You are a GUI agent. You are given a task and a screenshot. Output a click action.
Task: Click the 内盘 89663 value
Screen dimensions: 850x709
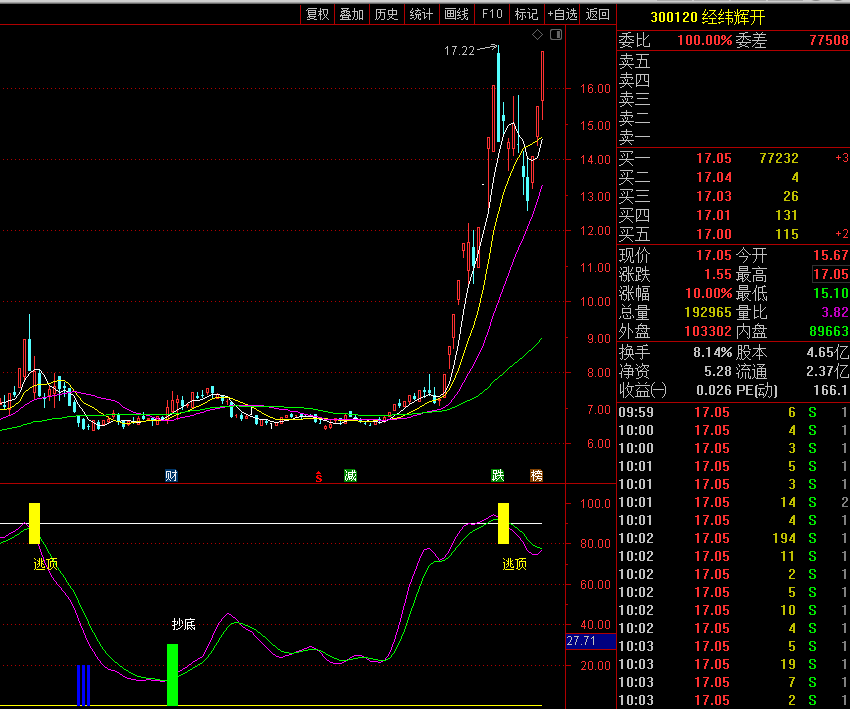(x=828, y=331)
